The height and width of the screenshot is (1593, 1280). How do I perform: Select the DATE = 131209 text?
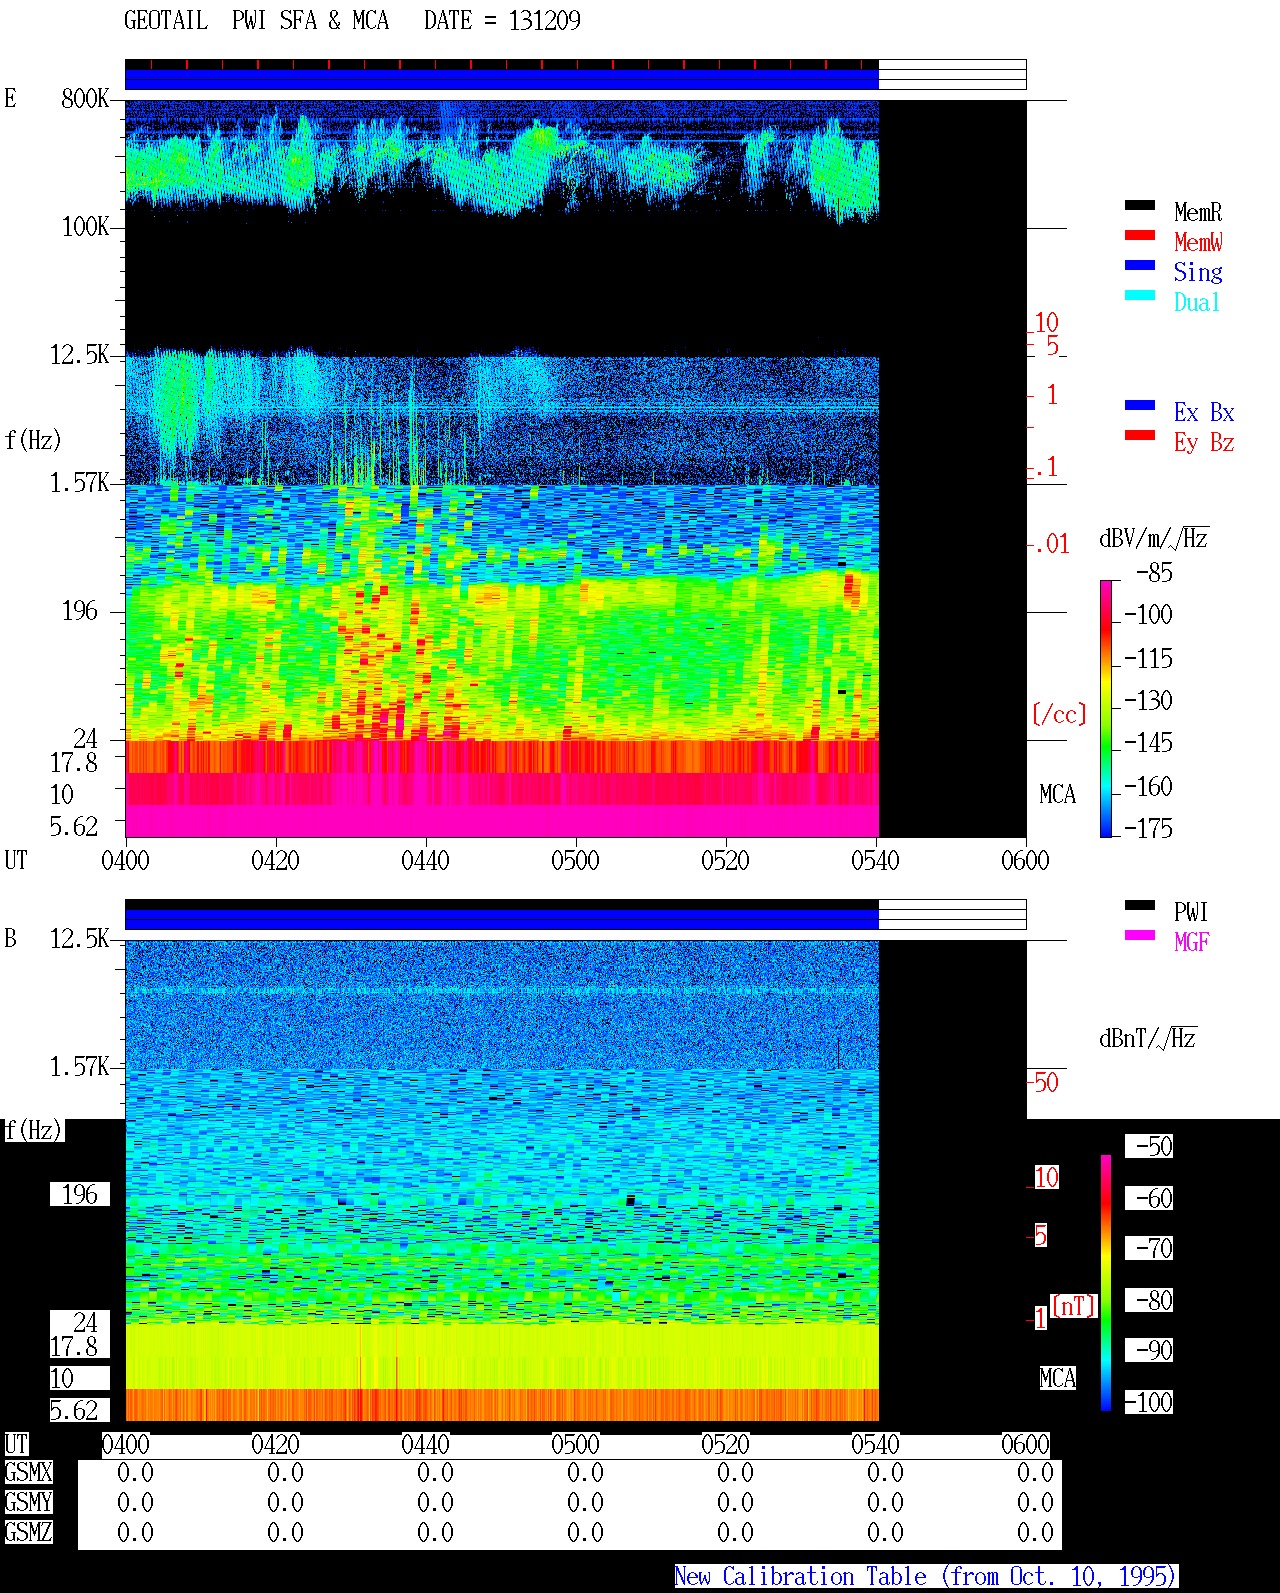pos(502,20)
